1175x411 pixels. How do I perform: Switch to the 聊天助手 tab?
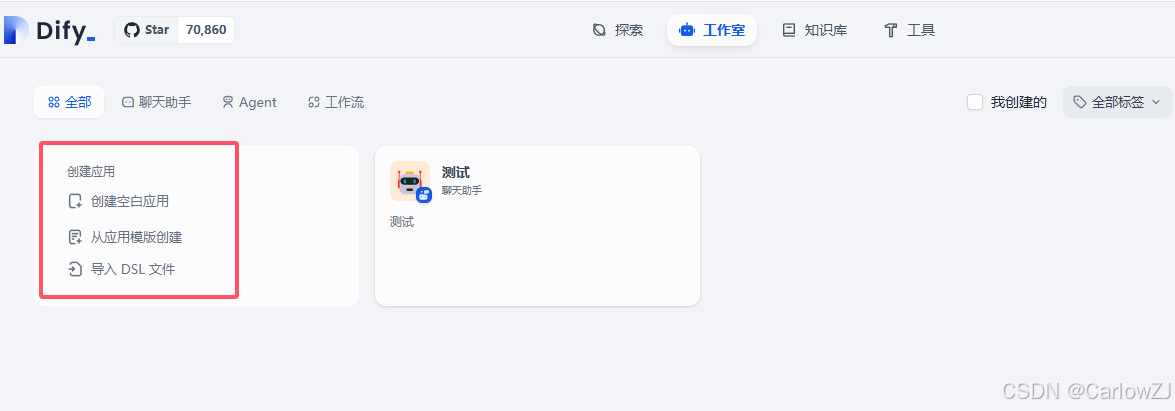[156, 102]
